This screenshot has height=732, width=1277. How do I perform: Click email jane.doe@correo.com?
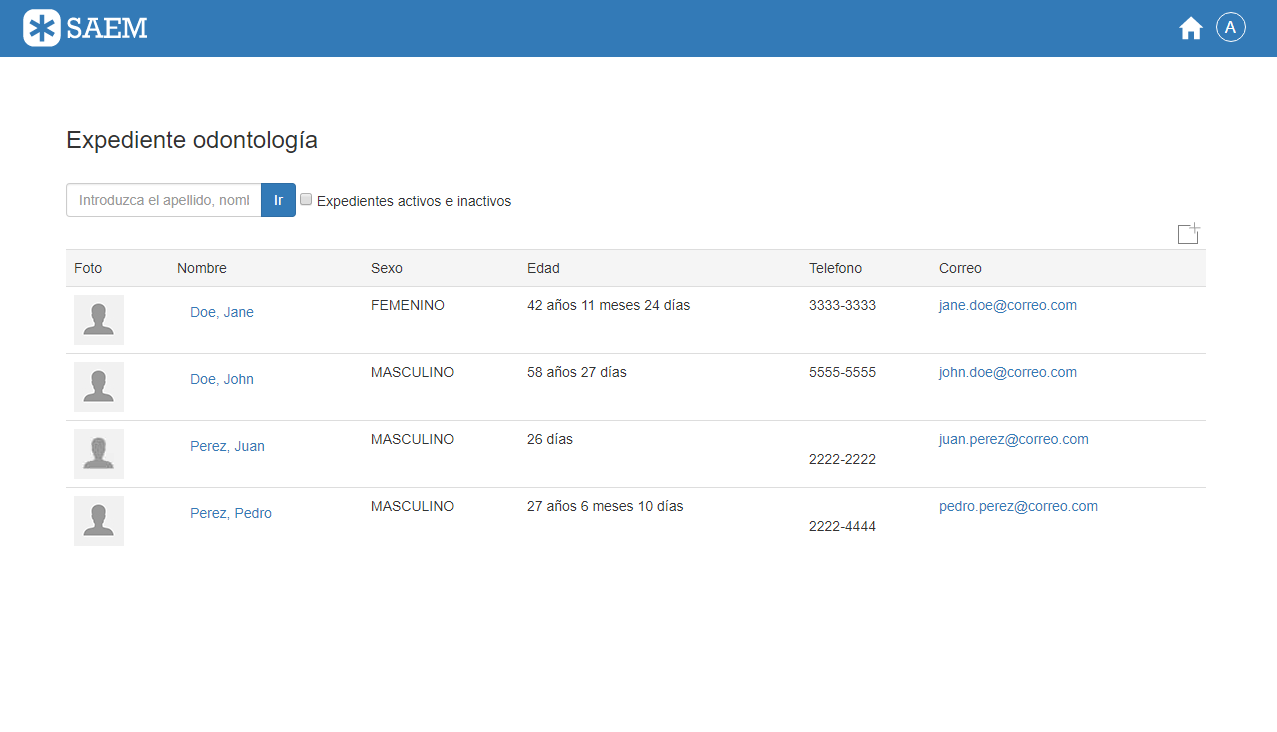(1008, 305)
